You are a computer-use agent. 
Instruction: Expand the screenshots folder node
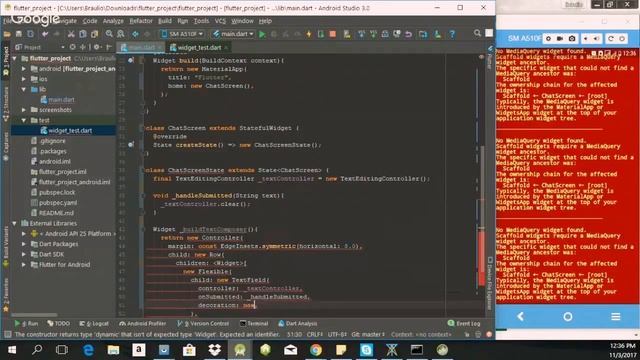click(x=24, y=110)
